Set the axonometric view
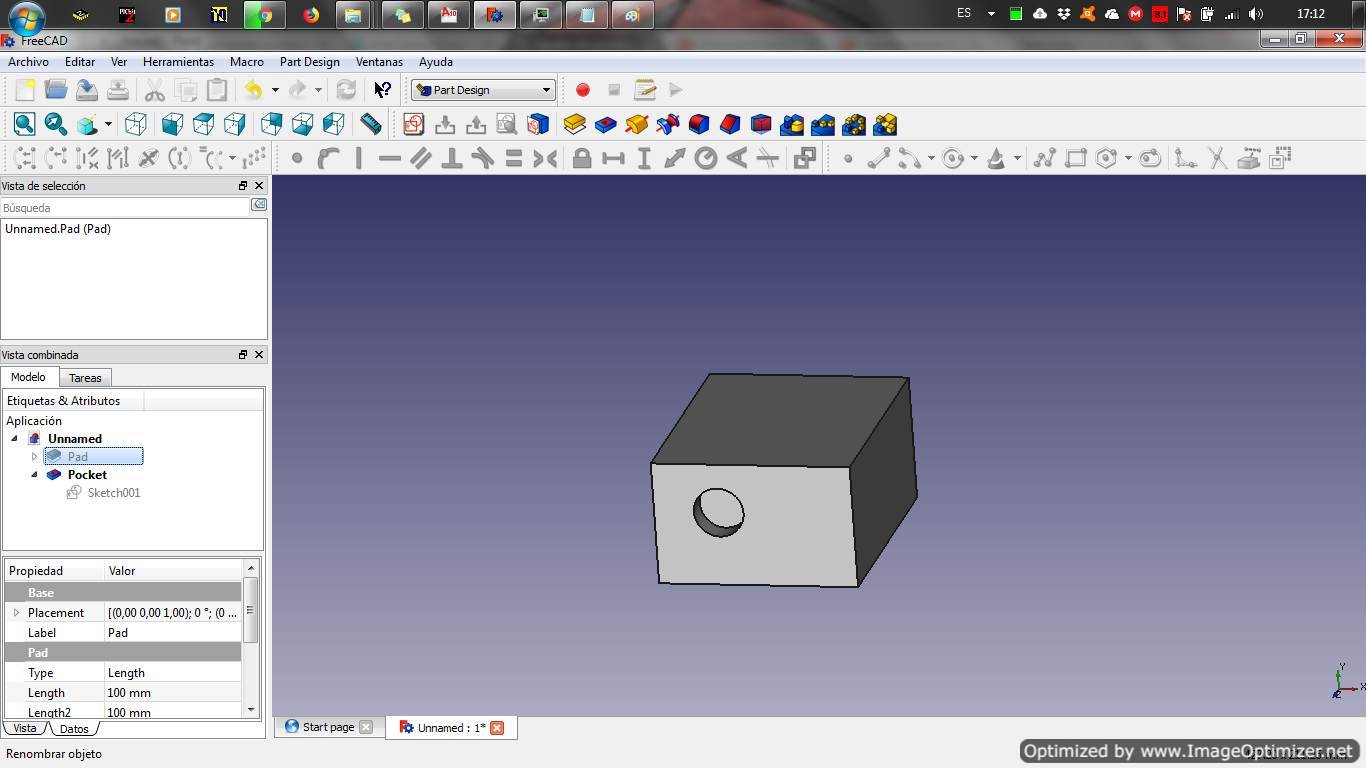 (136, 124)
